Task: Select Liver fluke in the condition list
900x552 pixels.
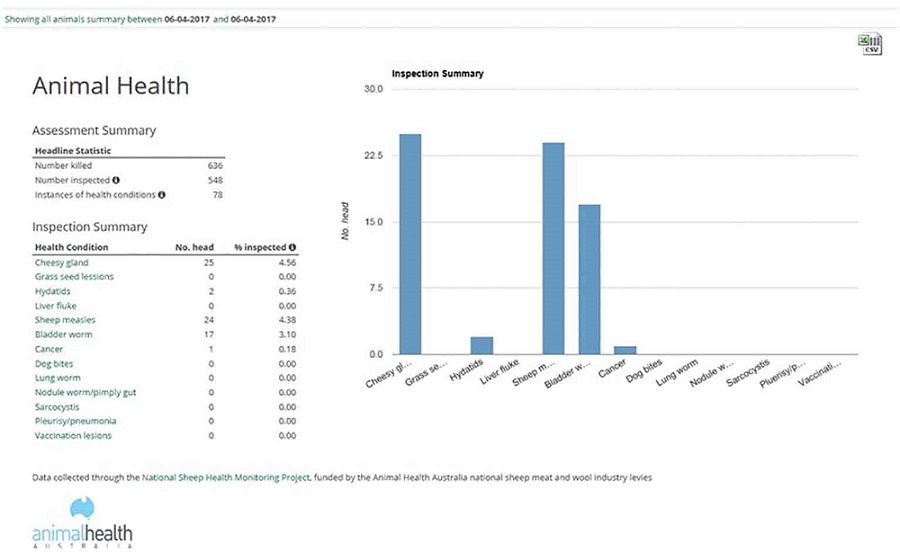Action: pos(56,305)
